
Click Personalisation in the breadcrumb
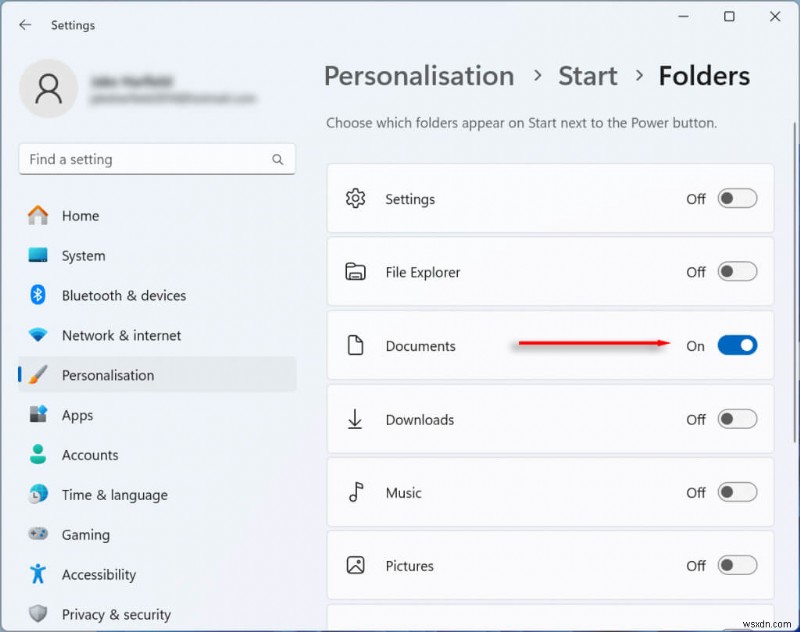(419, 76)
